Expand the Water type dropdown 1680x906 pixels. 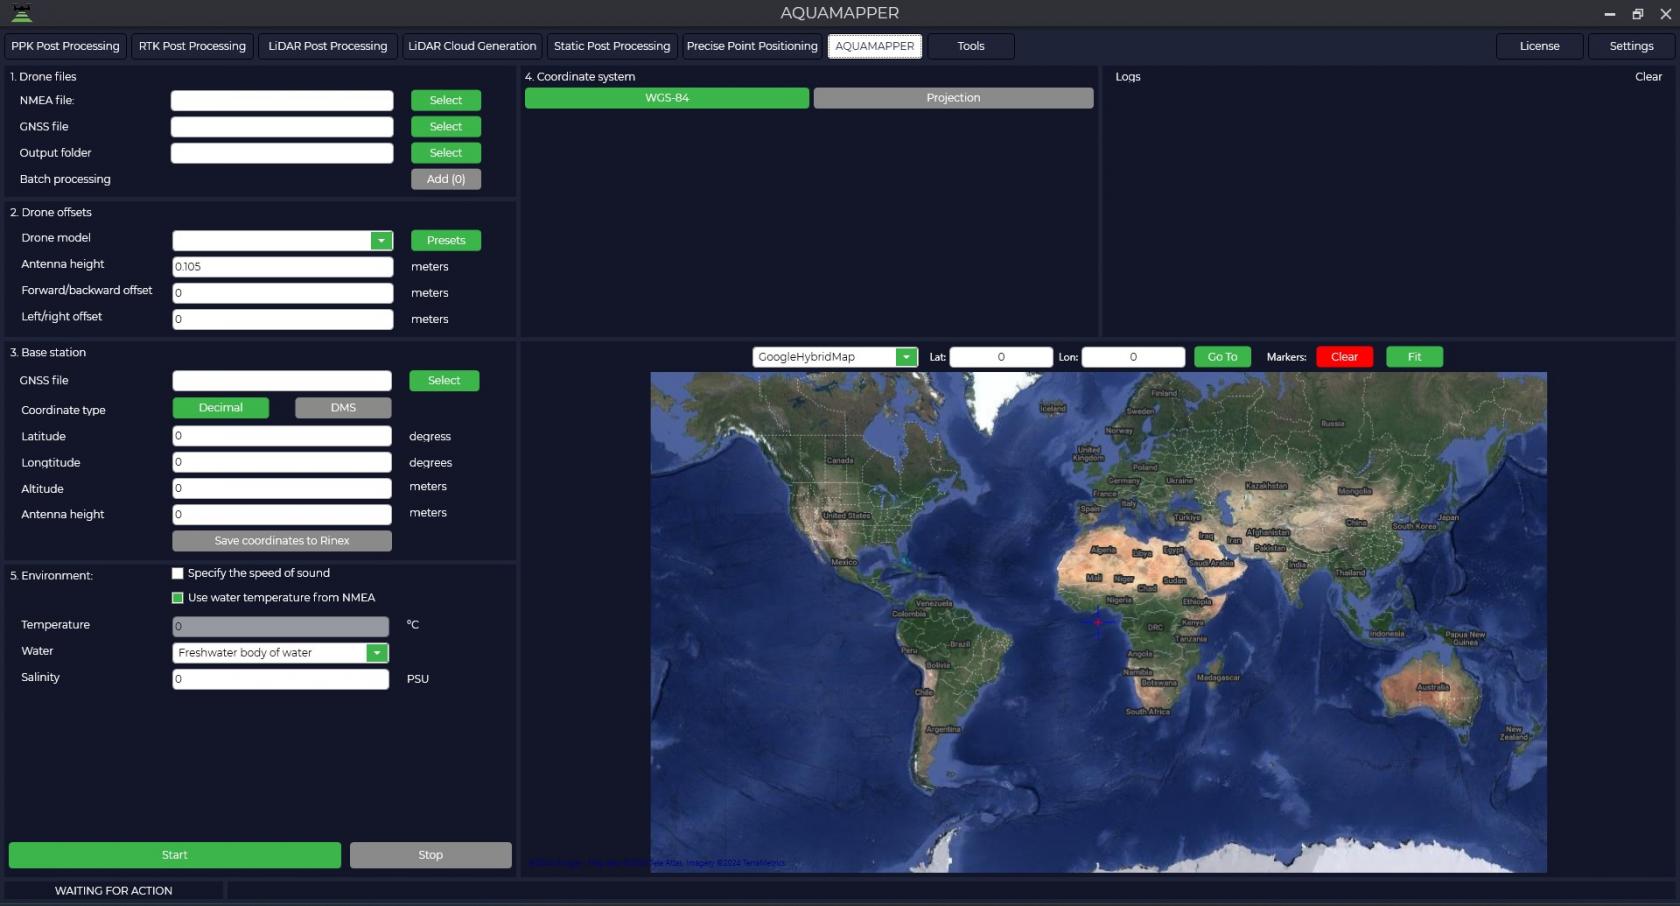point(377,653)
